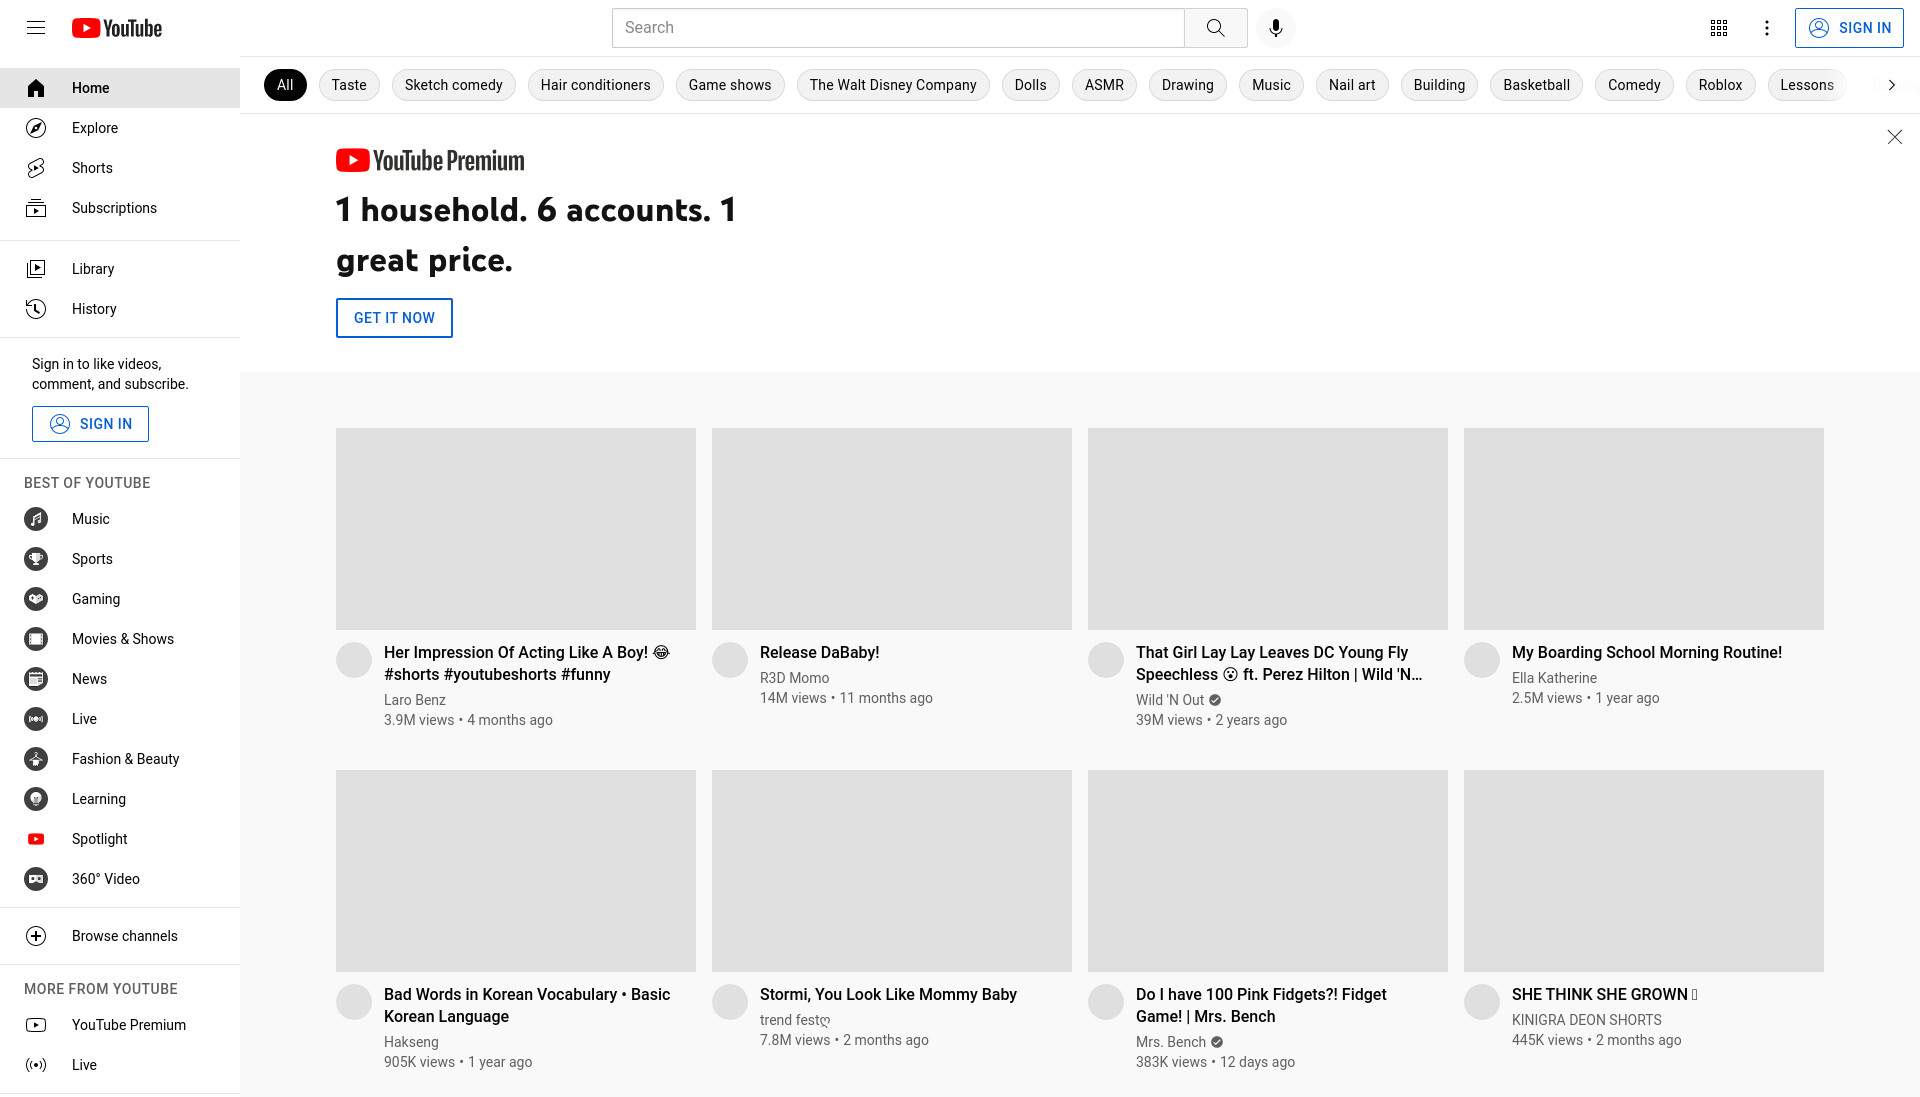Open Movies & Shows category
Image resolution: width=1920 pixels, height=1097 pixels.
tap(120, 639)
